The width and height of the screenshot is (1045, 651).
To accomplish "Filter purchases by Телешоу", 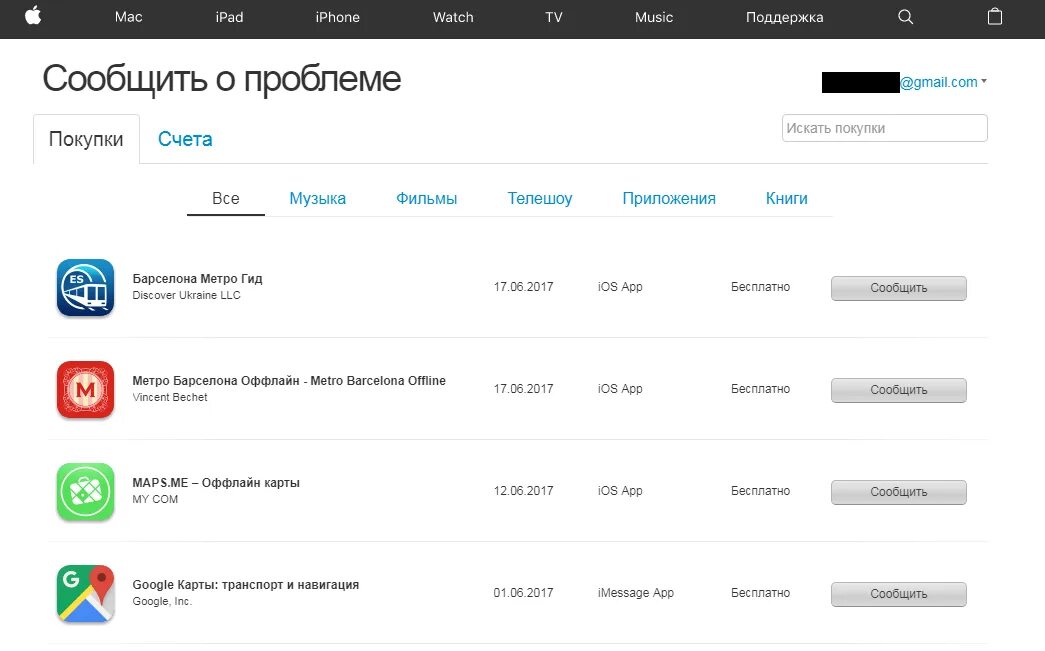I will click(x=540, y=199).
